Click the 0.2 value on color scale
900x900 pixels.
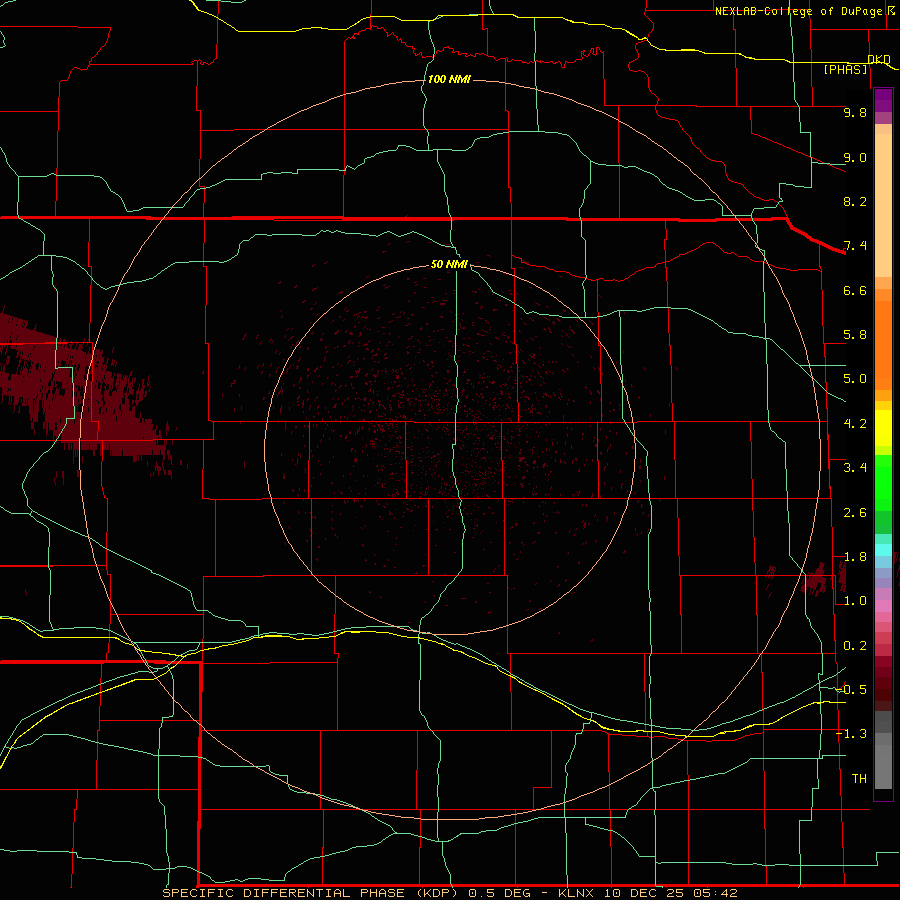click(855, 646)
